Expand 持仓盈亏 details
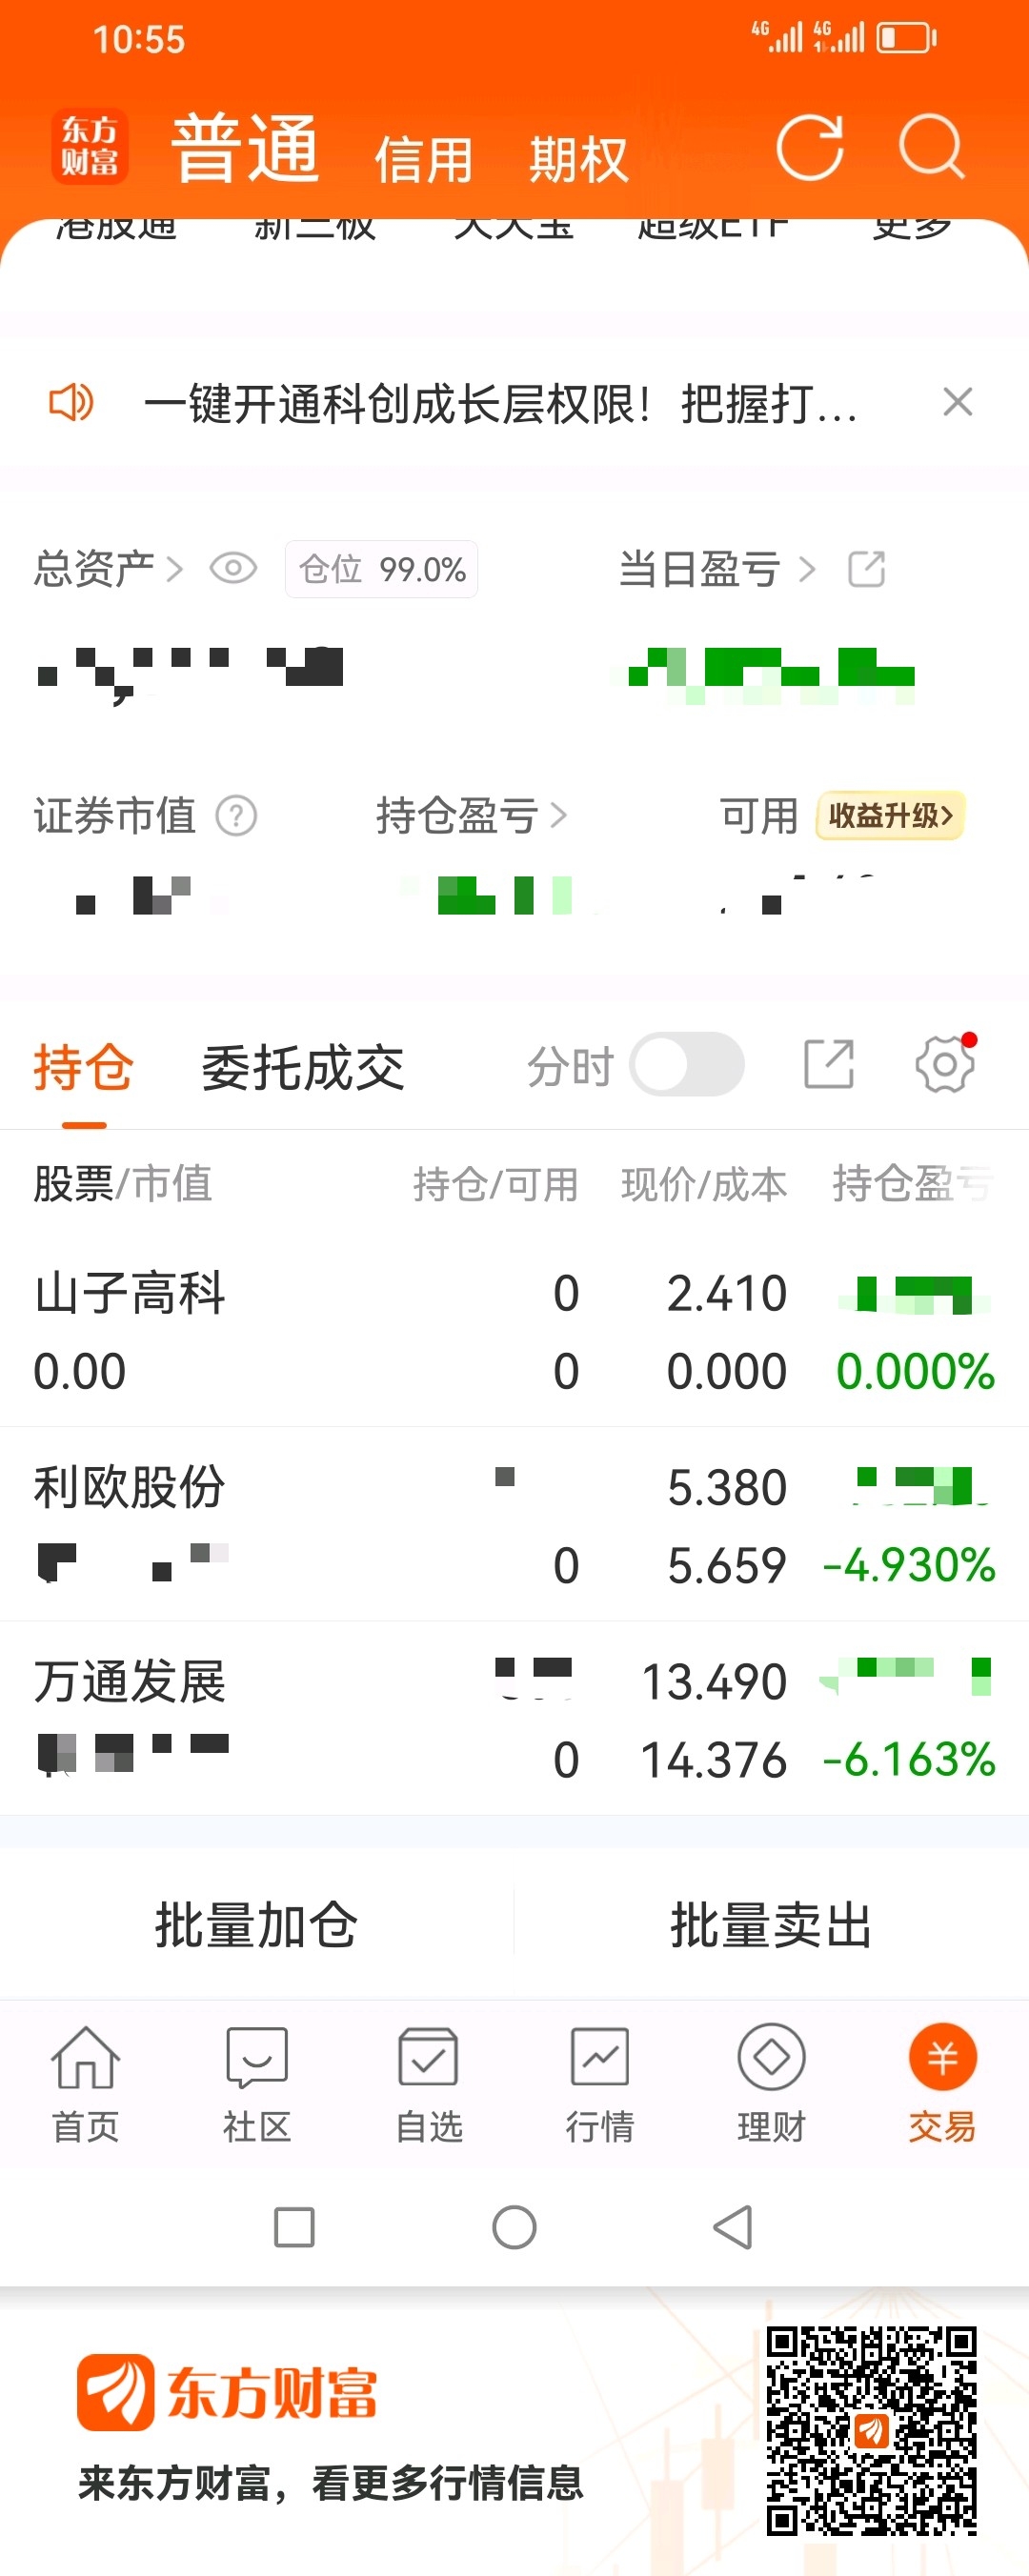 pyautogui.click(x=472, y=816)
